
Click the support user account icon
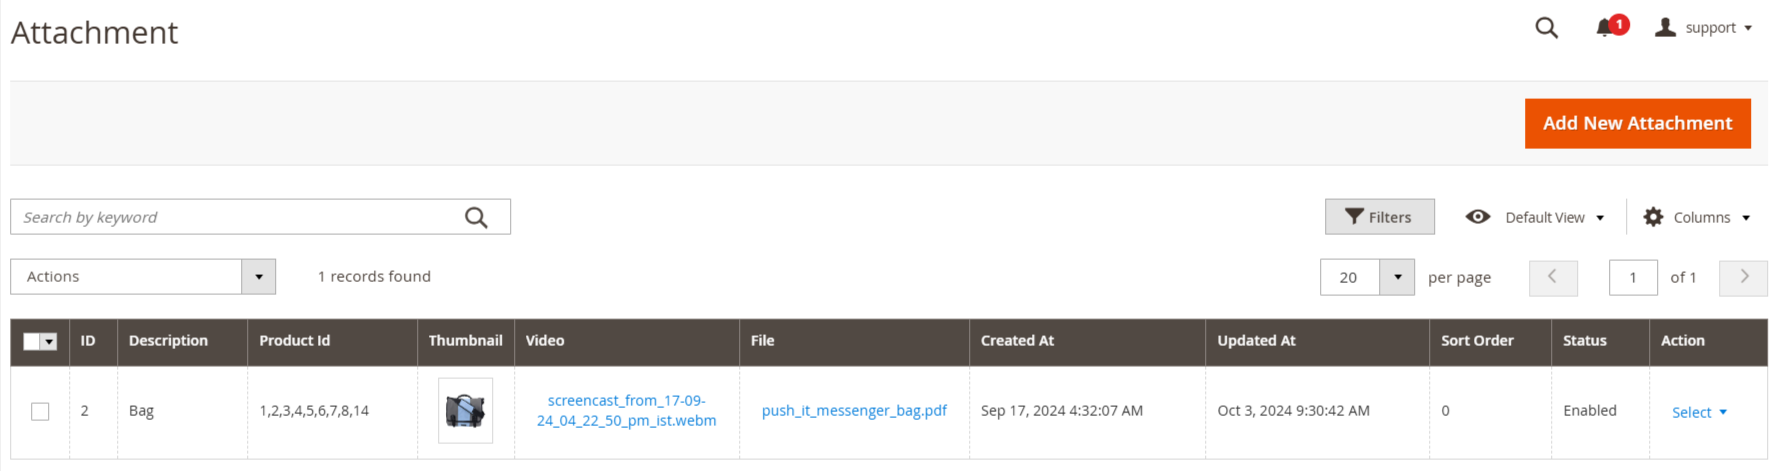coord(1665,28)
